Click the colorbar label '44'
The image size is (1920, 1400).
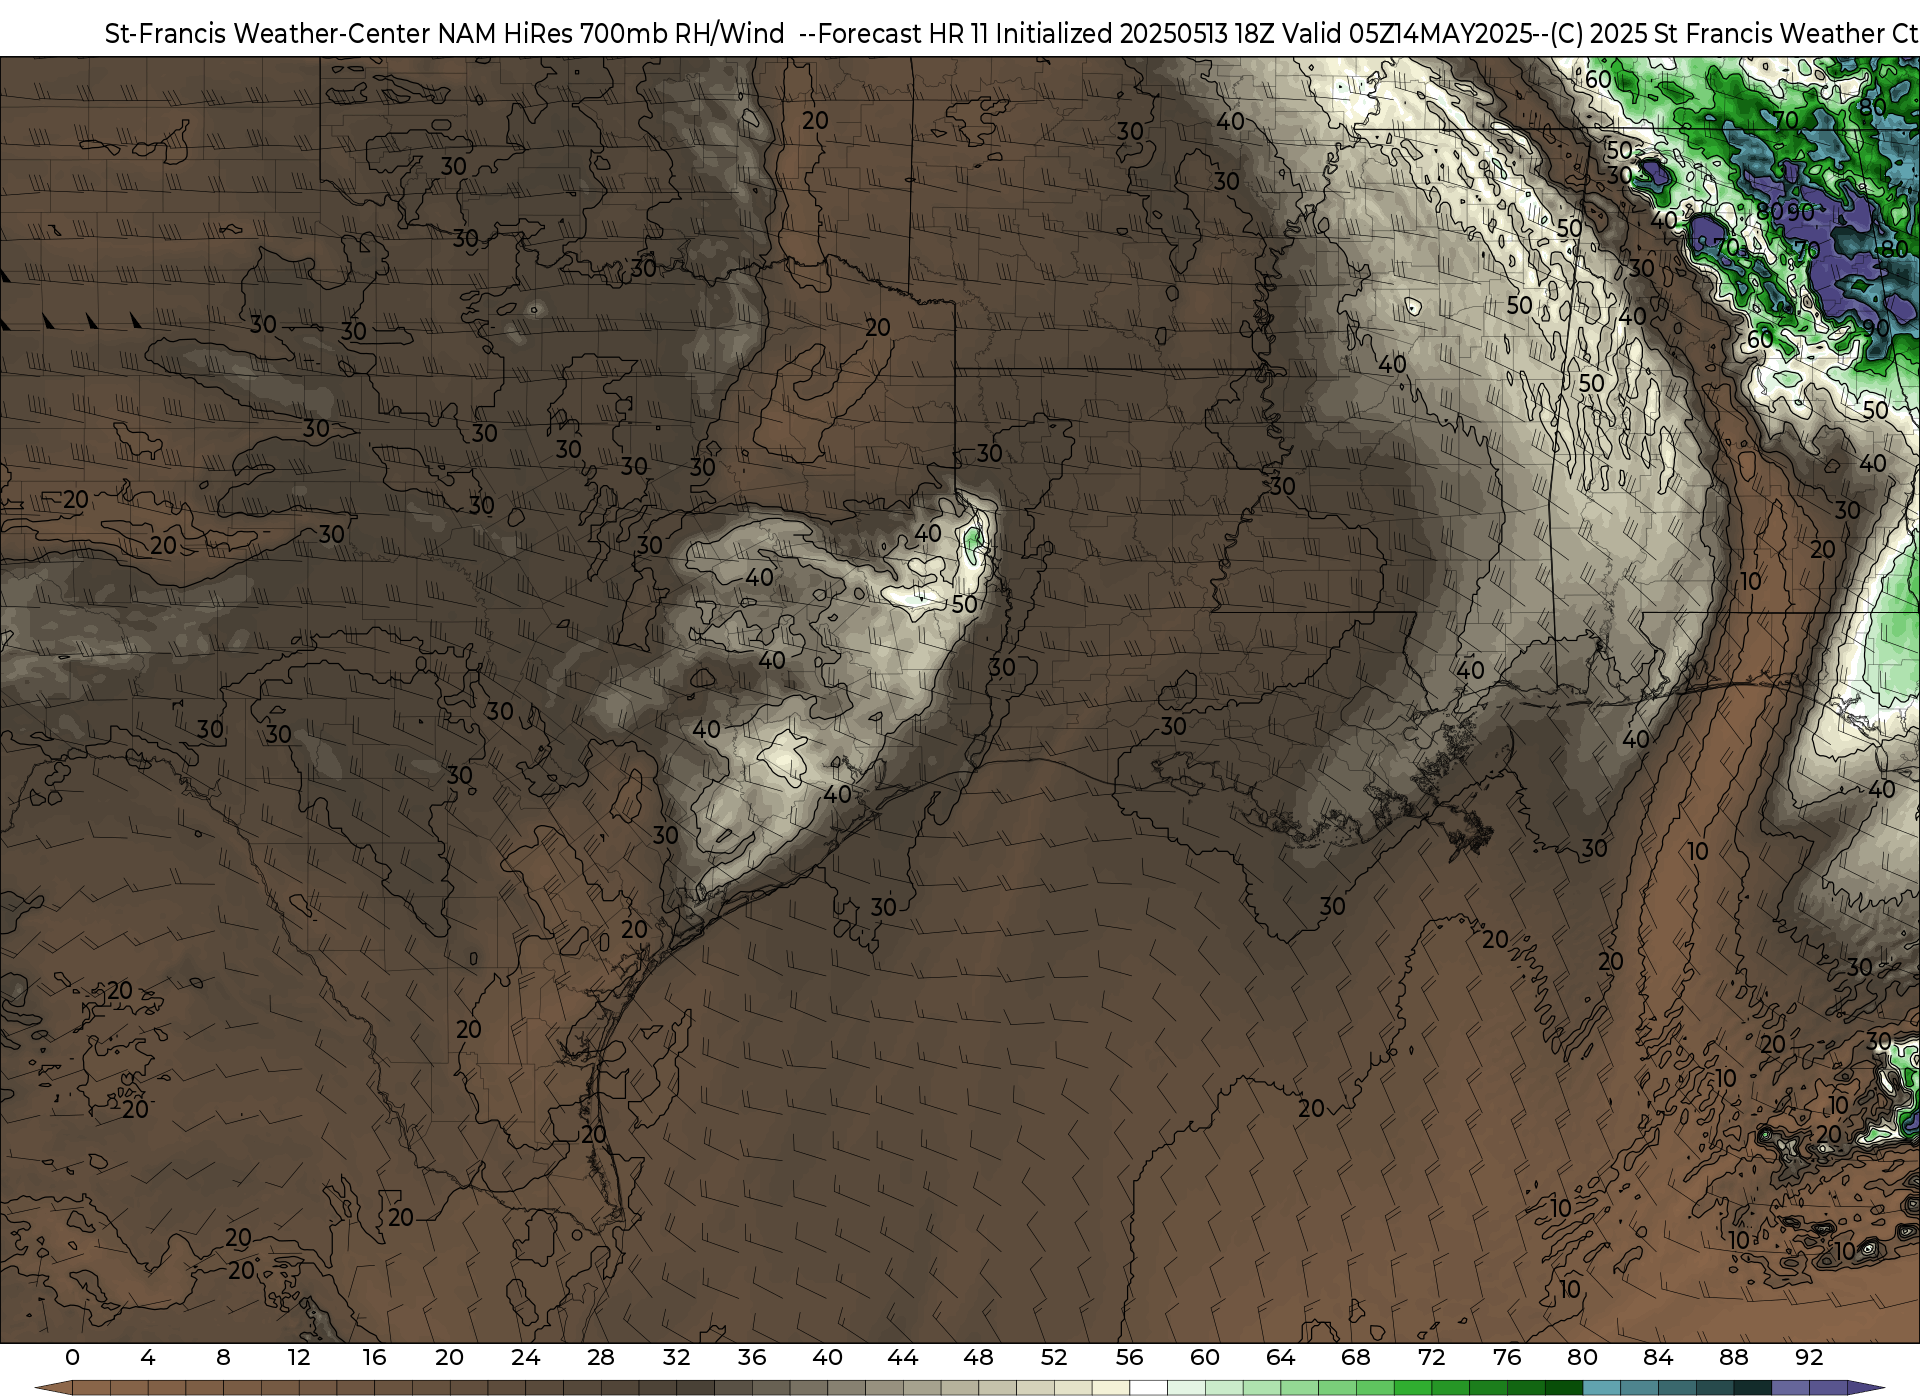pyautogui.click(x=903, y=1357)
